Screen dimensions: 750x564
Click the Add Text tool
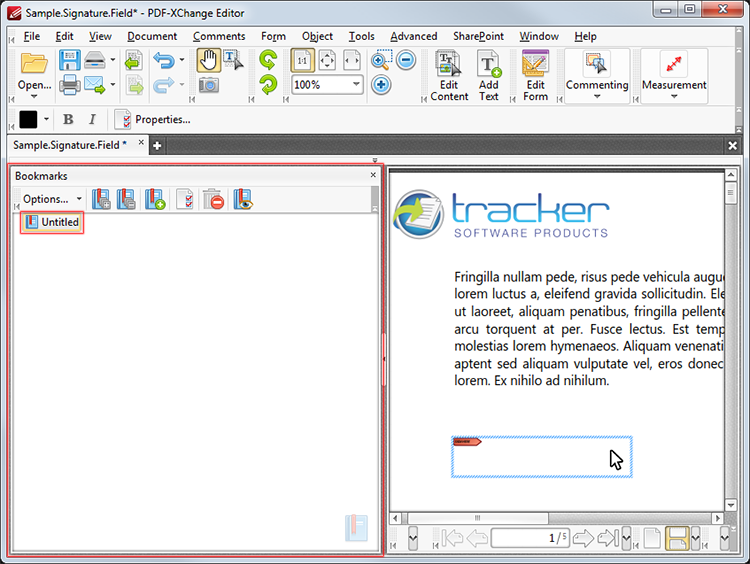(489, 77)
